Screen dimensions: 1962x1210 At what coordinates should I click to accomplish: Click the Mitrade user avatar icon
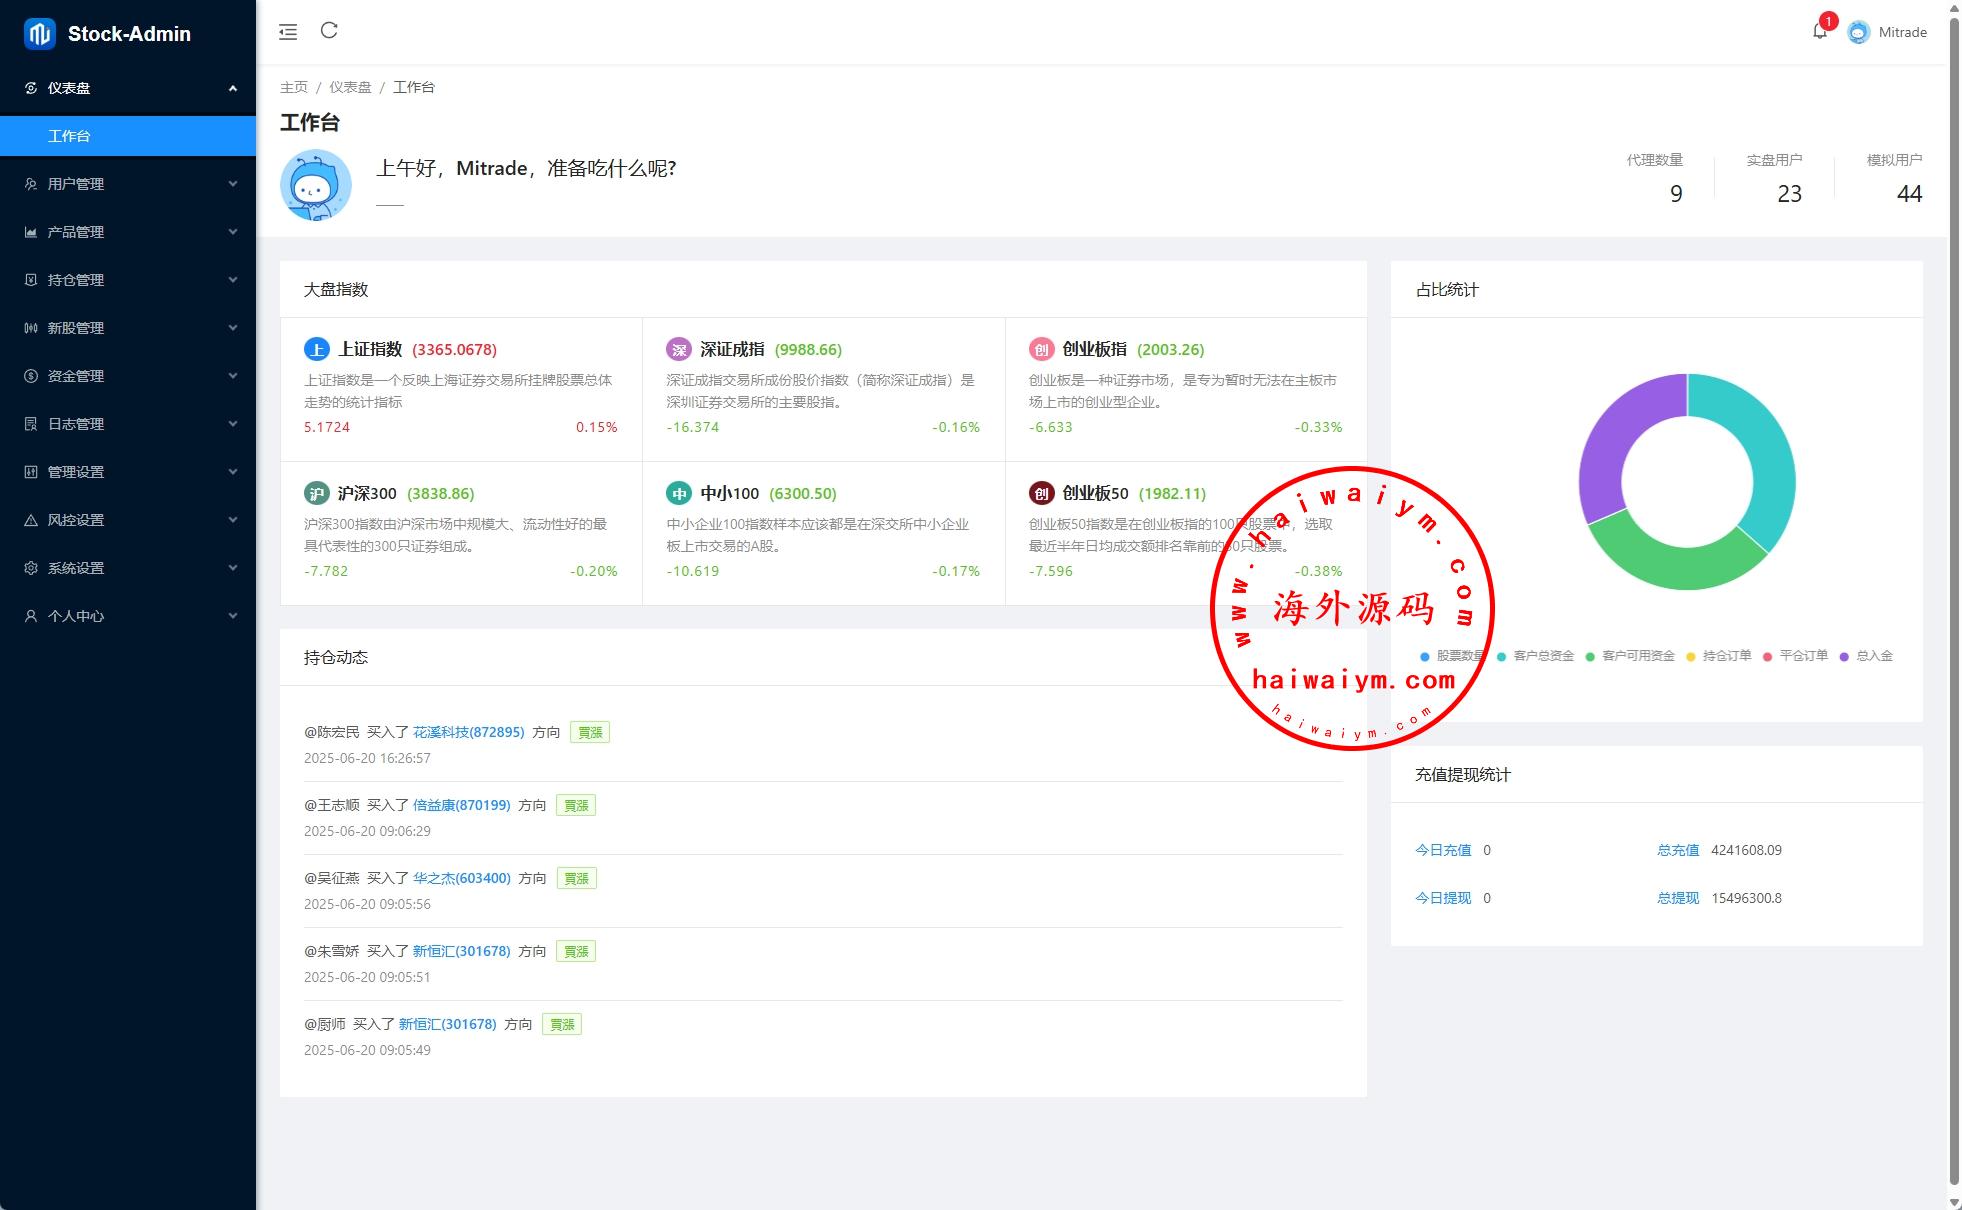[1858, 32]
